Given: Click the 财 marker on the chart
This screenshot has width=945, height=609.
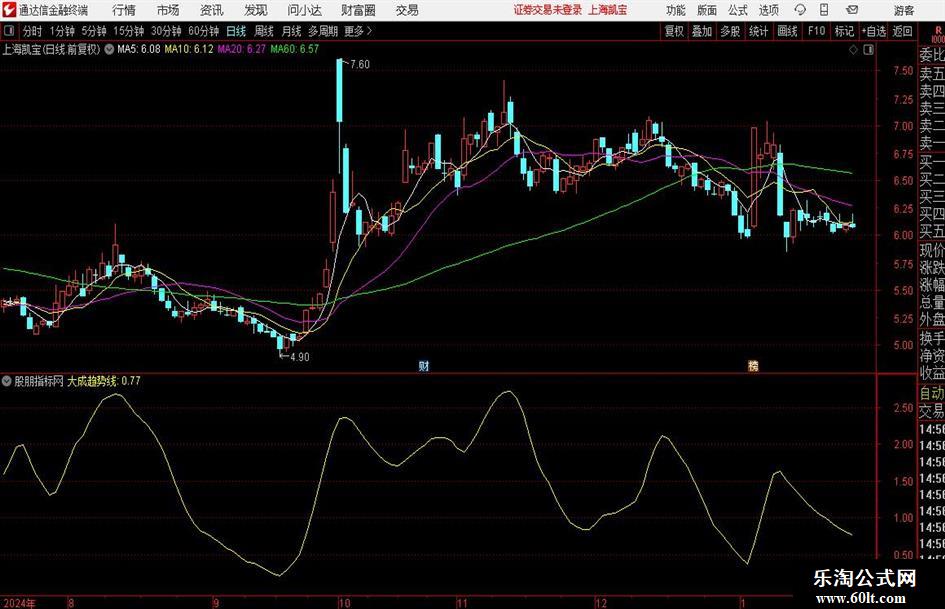Looking at the screenshot, I should click(424, 365).
